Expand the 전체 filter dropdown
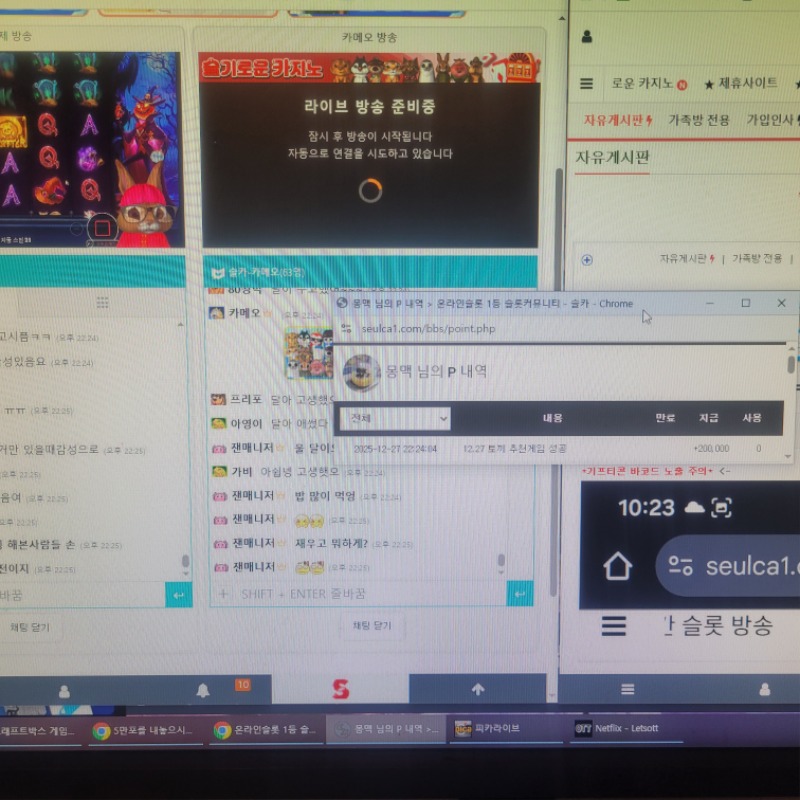The image size is (800, 800). pos(396,418)
